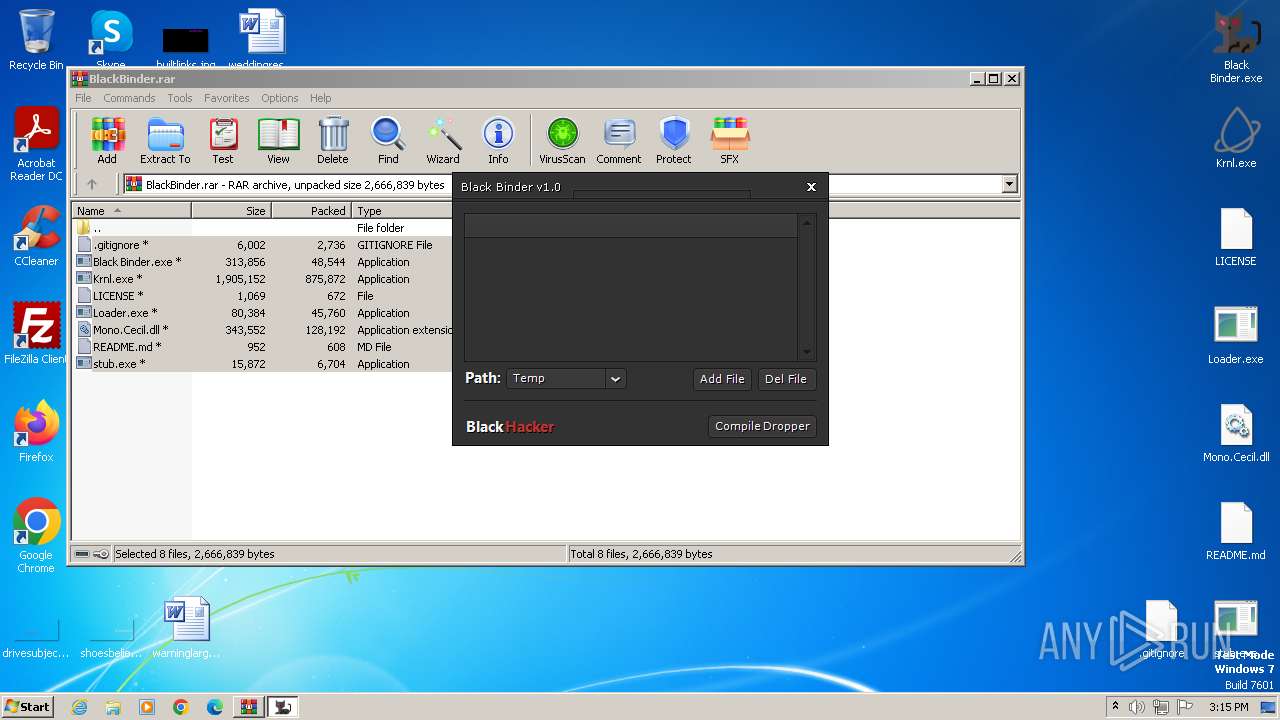Select stub.exe row in archive list
1280x720 pixels.
[x=262, y=364]
